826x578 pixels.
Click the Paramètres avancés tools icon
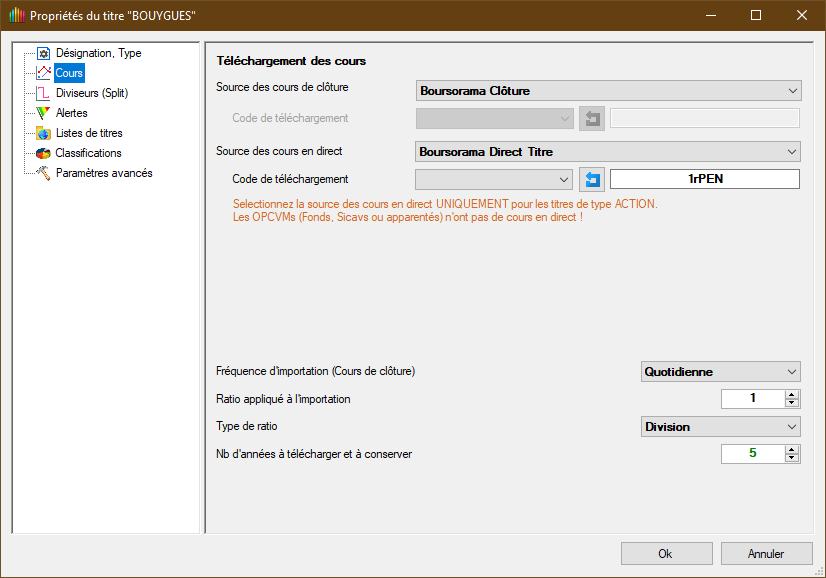pos(43,173)
